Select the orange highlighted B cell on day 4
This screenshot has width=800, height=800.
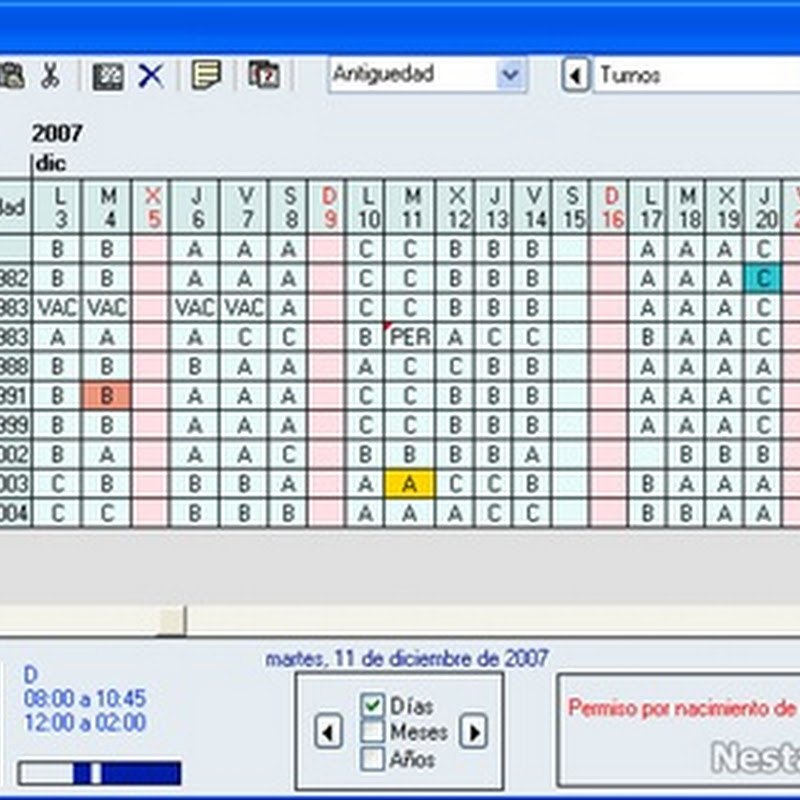[x=106, y=395]
